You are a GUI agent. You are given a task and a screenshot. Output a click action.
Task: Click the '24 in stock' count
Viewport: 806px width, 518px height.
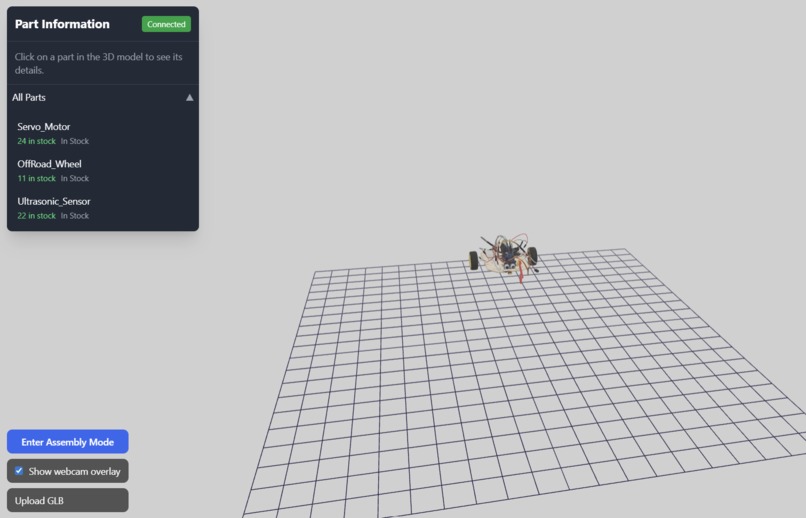[36, 141]
